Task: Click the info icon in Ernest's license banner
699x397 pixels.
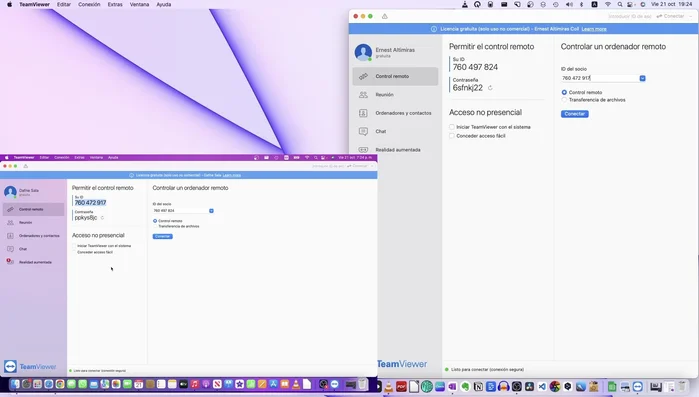Action: pyautogui.click(x=434, y=29)
